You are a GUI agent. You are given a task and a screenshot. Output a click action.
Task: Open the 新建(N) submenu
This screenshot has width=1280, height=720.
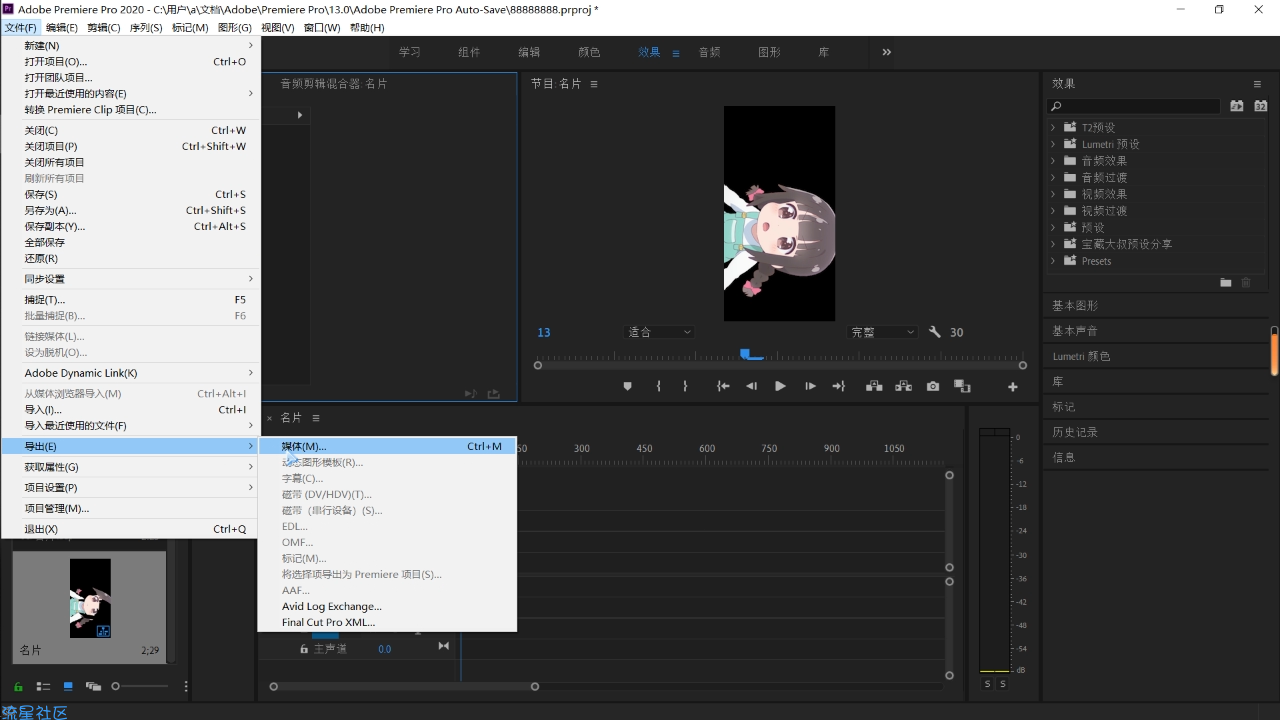click(x=130, y=45)
